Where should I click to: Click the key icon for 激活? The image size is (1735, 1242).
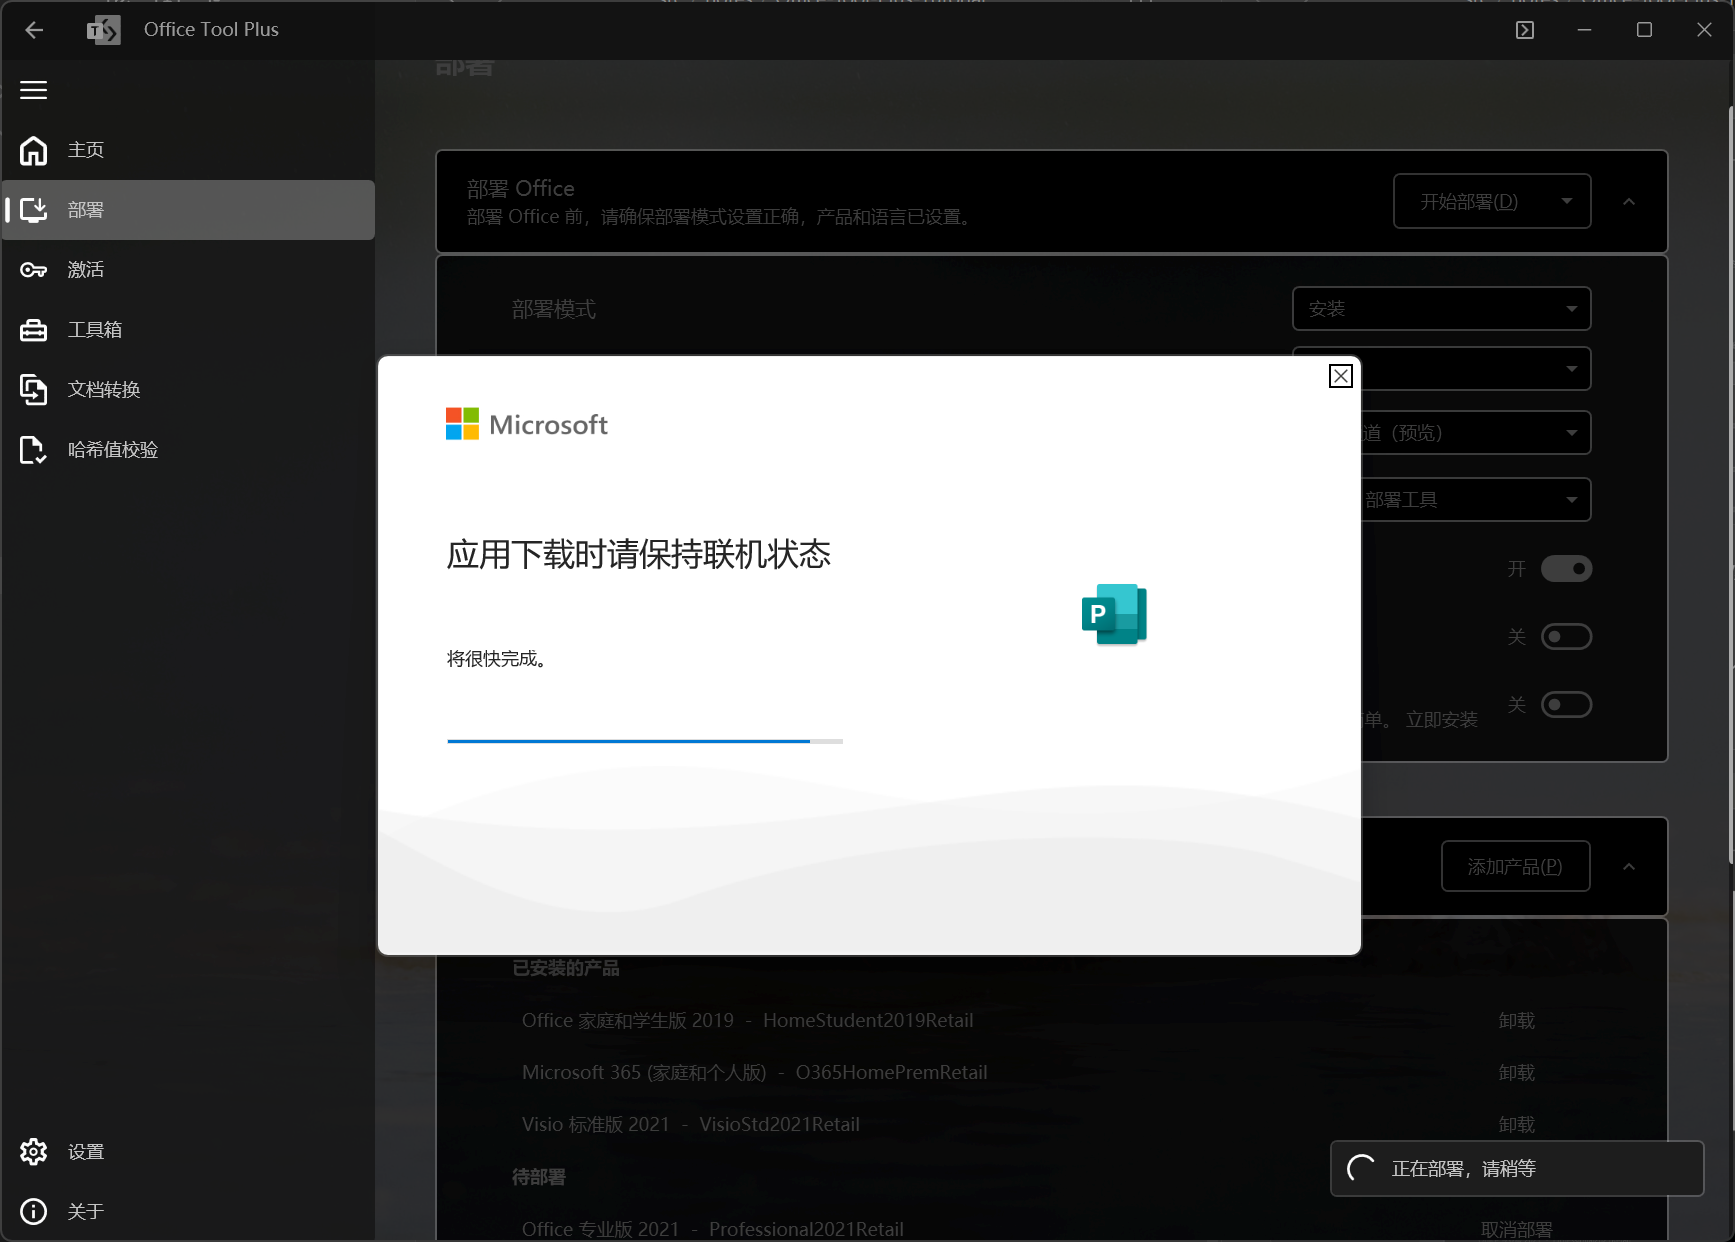34,270
